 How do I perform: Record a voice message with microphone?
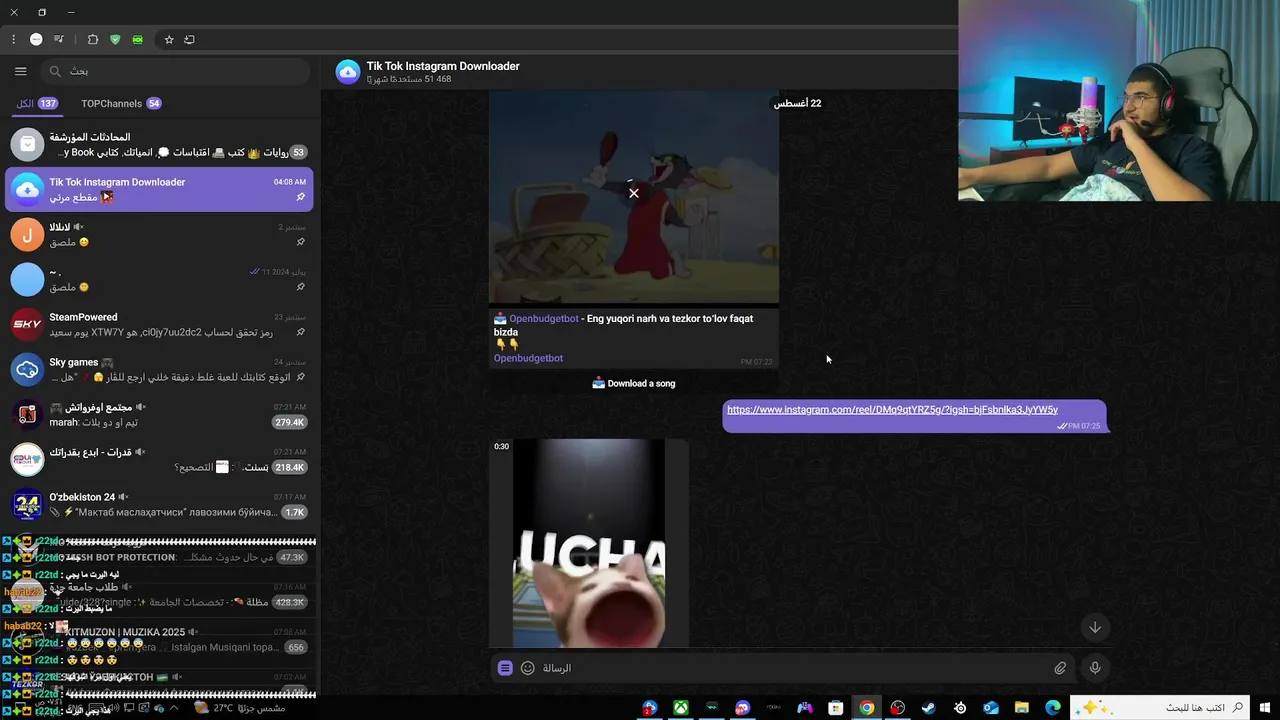[1095, 668]
